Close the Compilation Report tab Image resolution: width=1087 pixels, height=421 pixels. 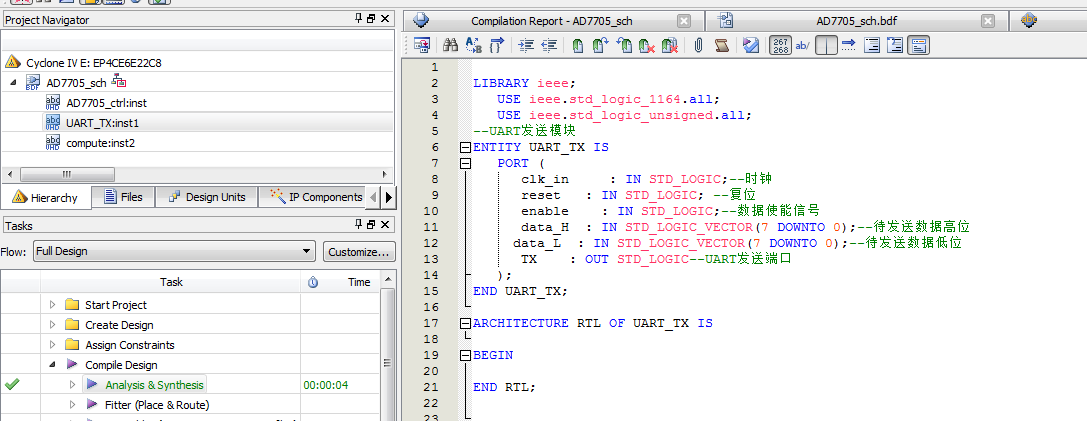[684, 21]
